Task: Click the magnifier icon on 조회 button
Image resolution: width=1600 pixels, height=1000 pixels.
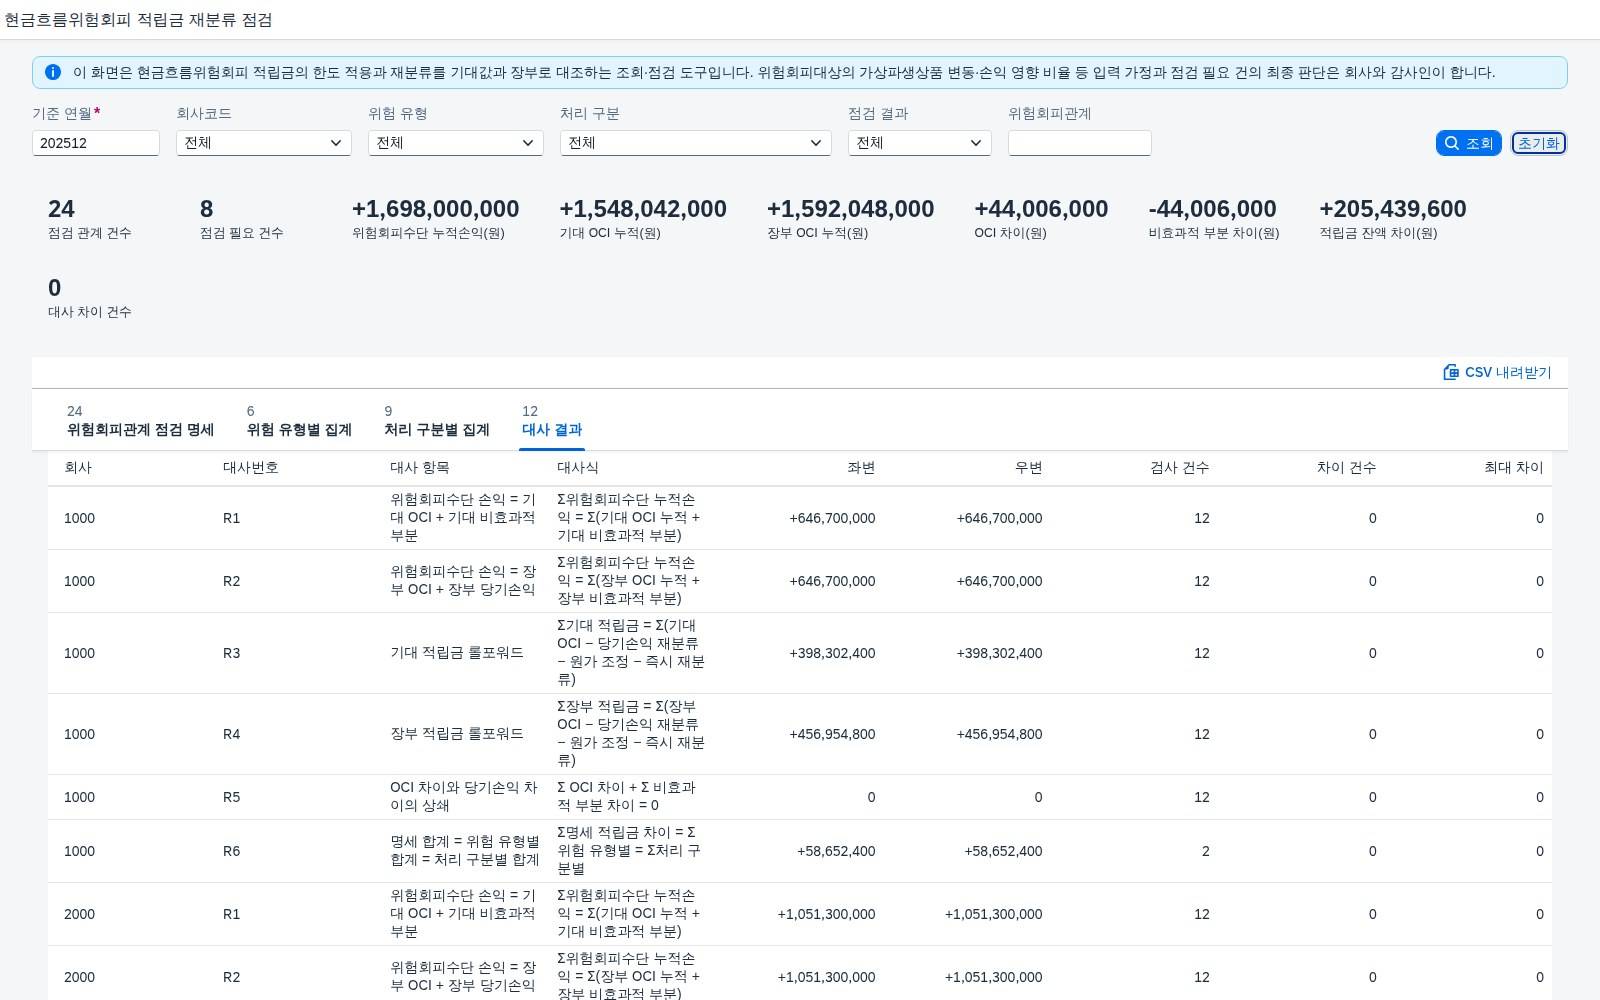Action: pos(1452,143)
